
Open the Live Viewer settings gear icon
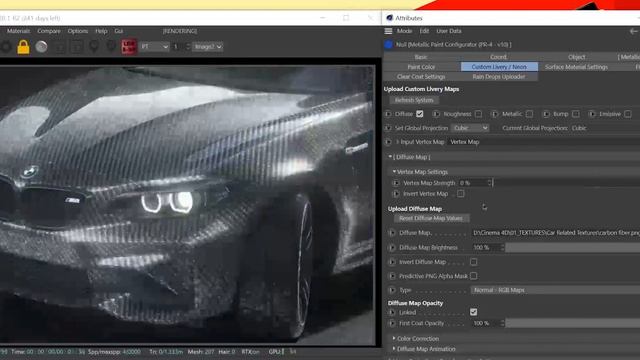coord(6,47)
